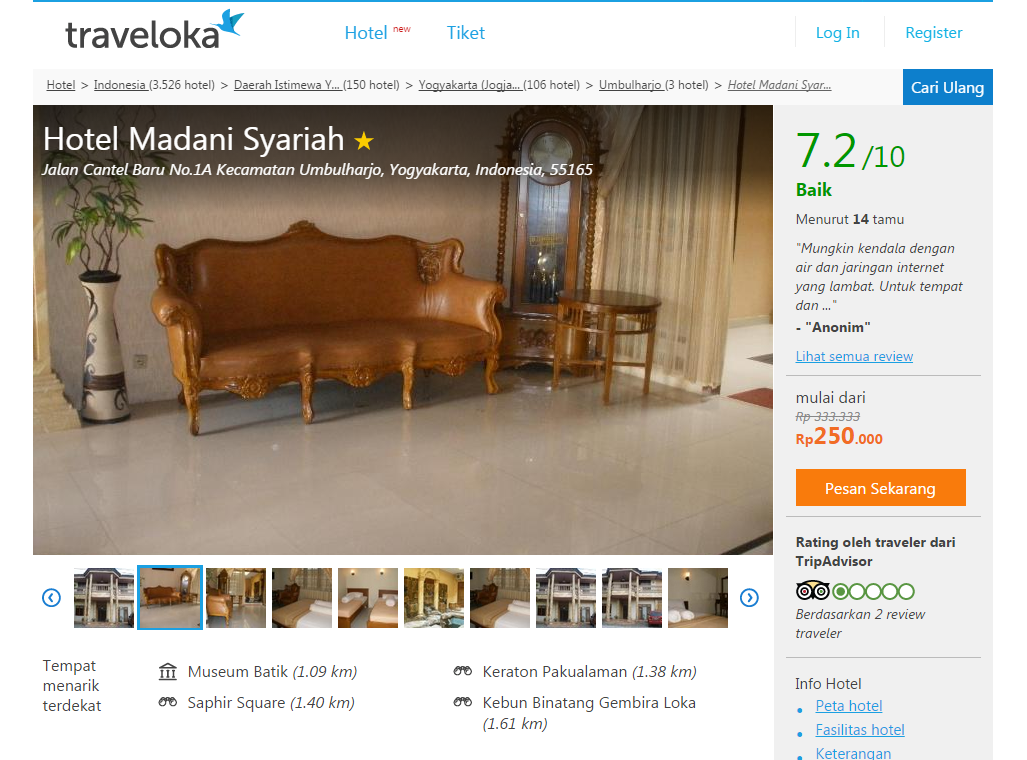Go to Yogyakarta breadcrumb link
This screenshot has height=760, width=1027.
[x=470, y=85]
